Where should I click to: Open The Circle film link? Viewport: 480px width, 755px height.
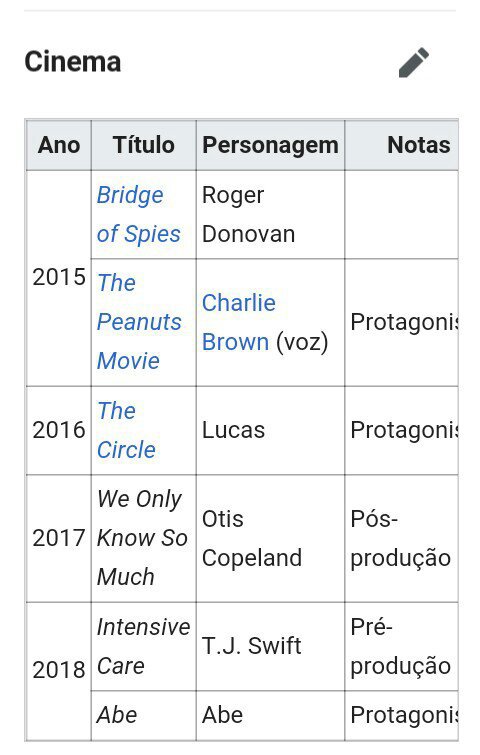pyautogui.click(x=126, y=430)
